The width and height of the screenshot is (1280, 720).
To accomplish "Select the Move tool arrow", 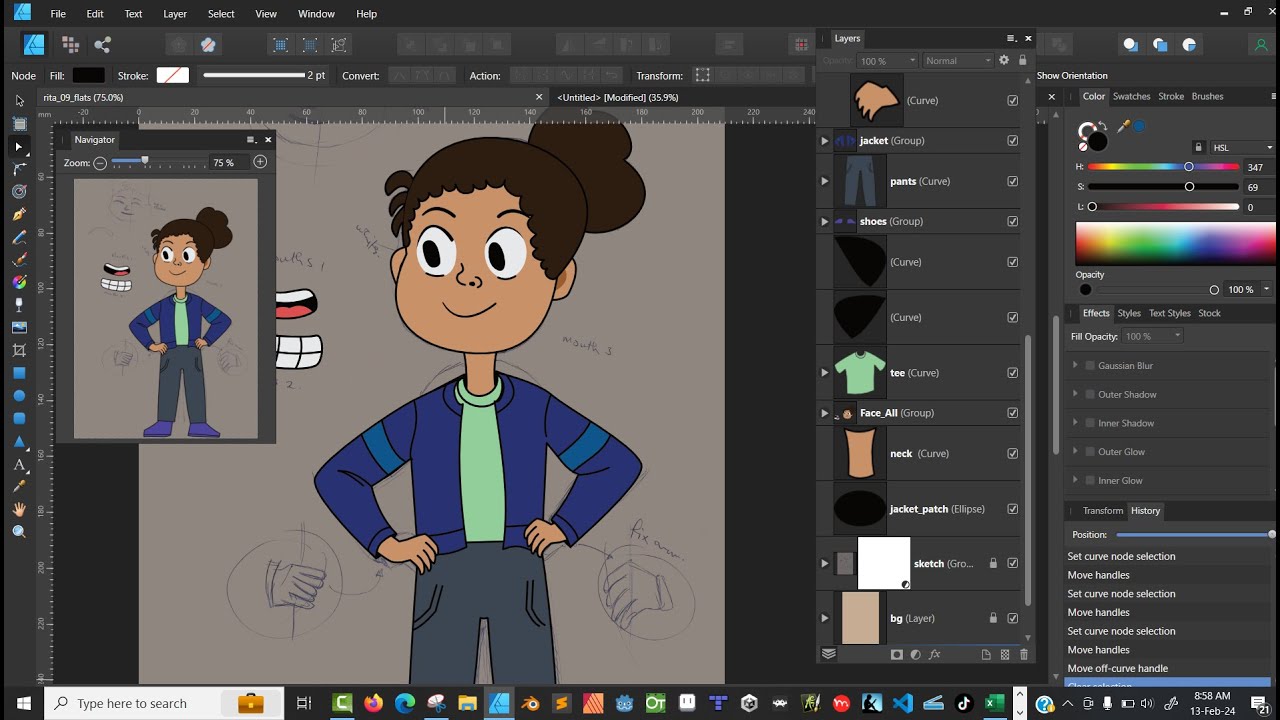I will (19, 101).
